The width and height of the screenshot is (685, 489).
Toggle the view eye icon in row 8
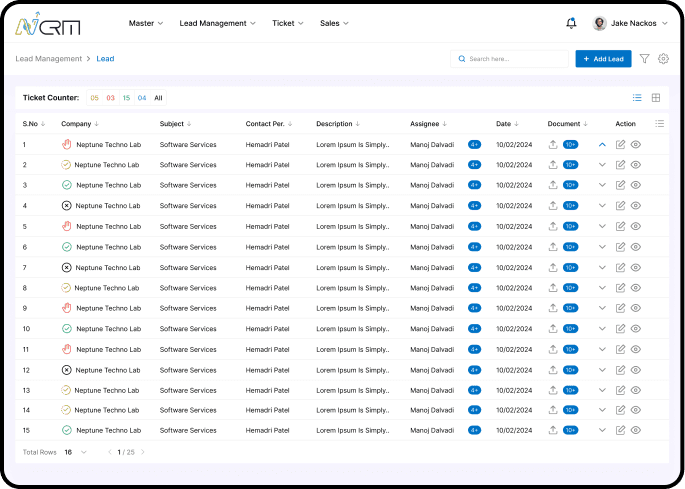click(636, 288)
